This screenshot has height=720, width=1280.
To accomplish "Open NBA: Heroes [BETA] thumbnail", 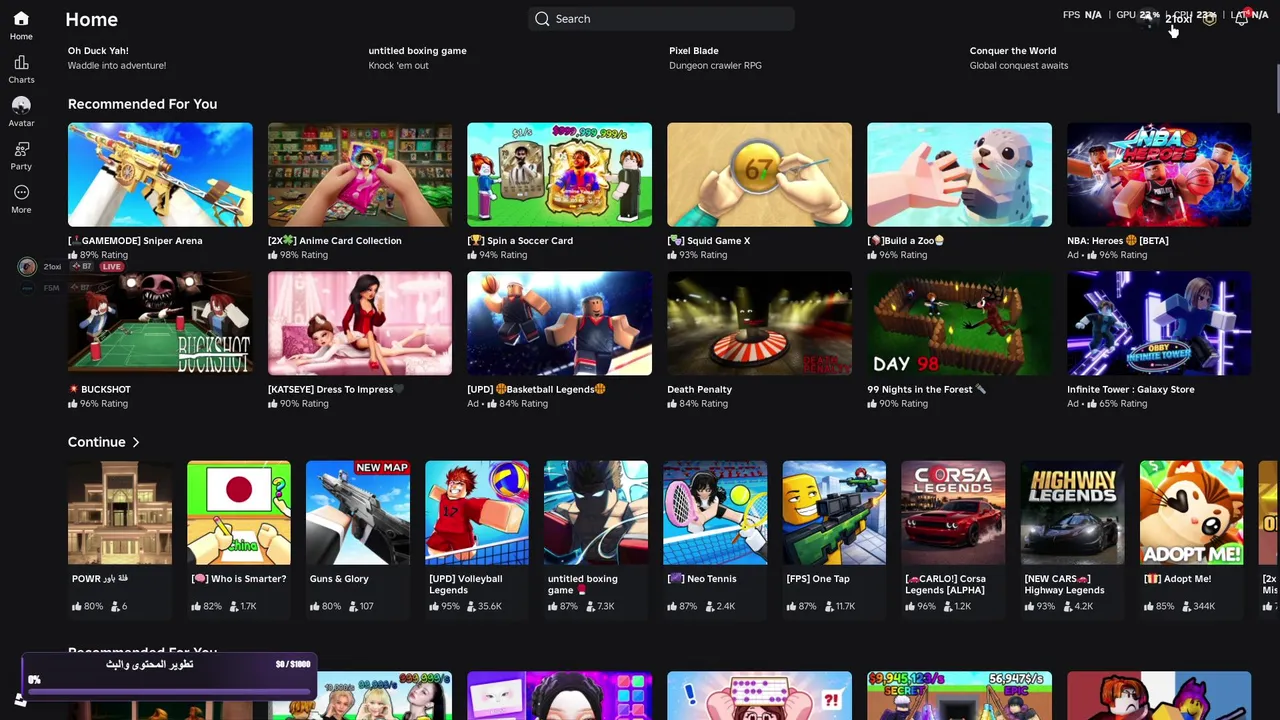I will (1159, 175).
